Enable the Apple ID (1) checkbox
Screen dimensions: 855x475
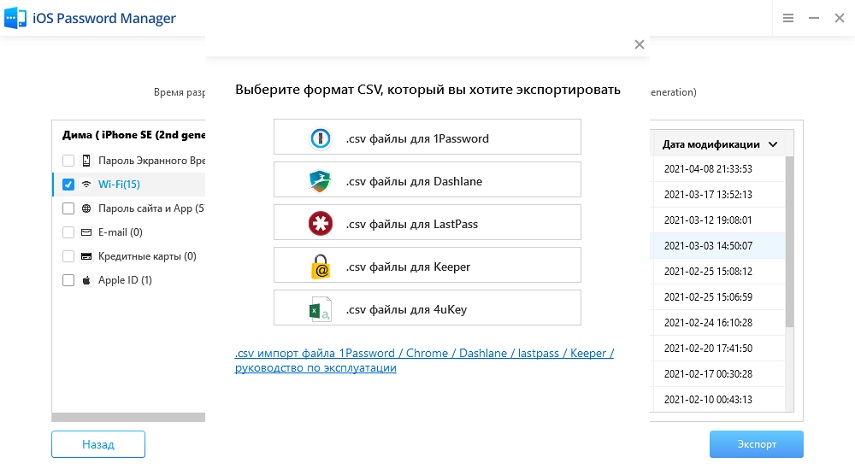tap(68, 280)
